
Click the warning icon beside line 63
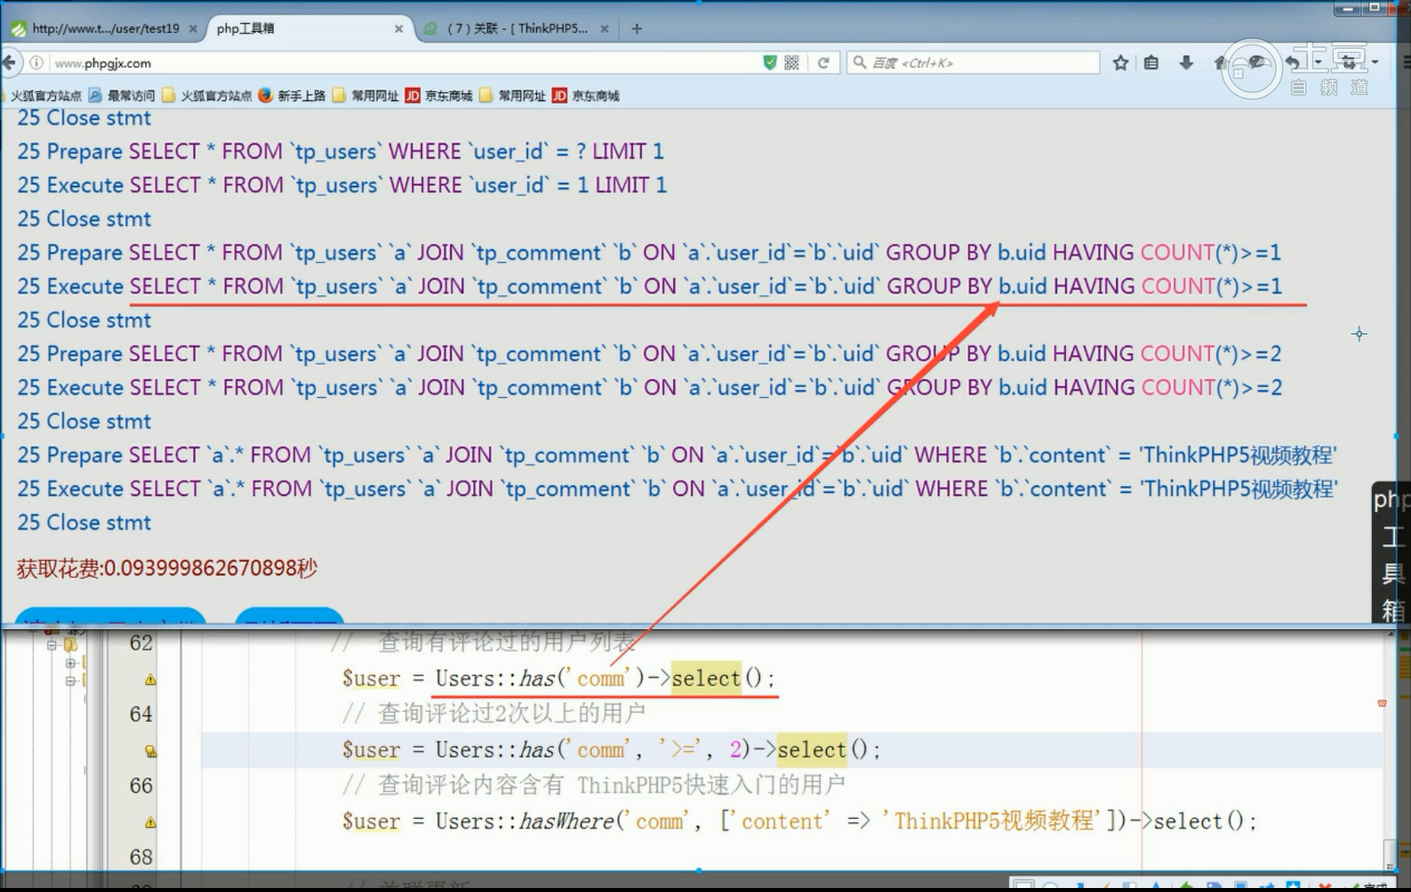point(150,679)
